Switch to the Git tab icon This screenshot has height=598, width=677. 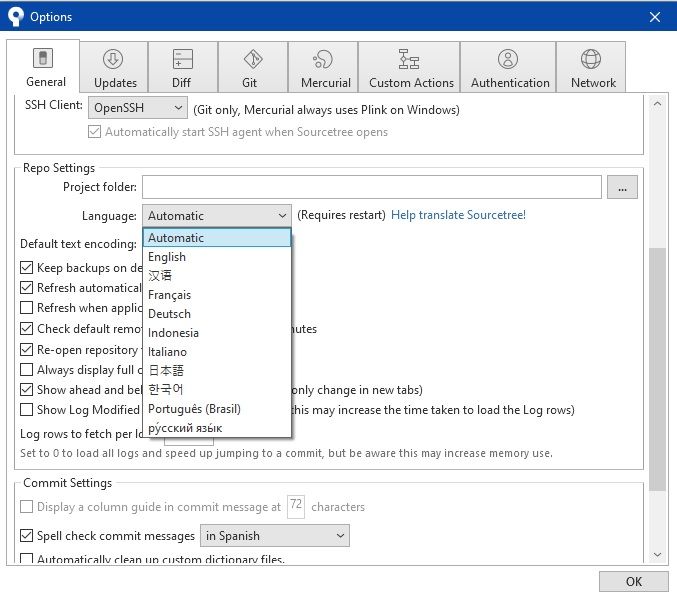253,60
